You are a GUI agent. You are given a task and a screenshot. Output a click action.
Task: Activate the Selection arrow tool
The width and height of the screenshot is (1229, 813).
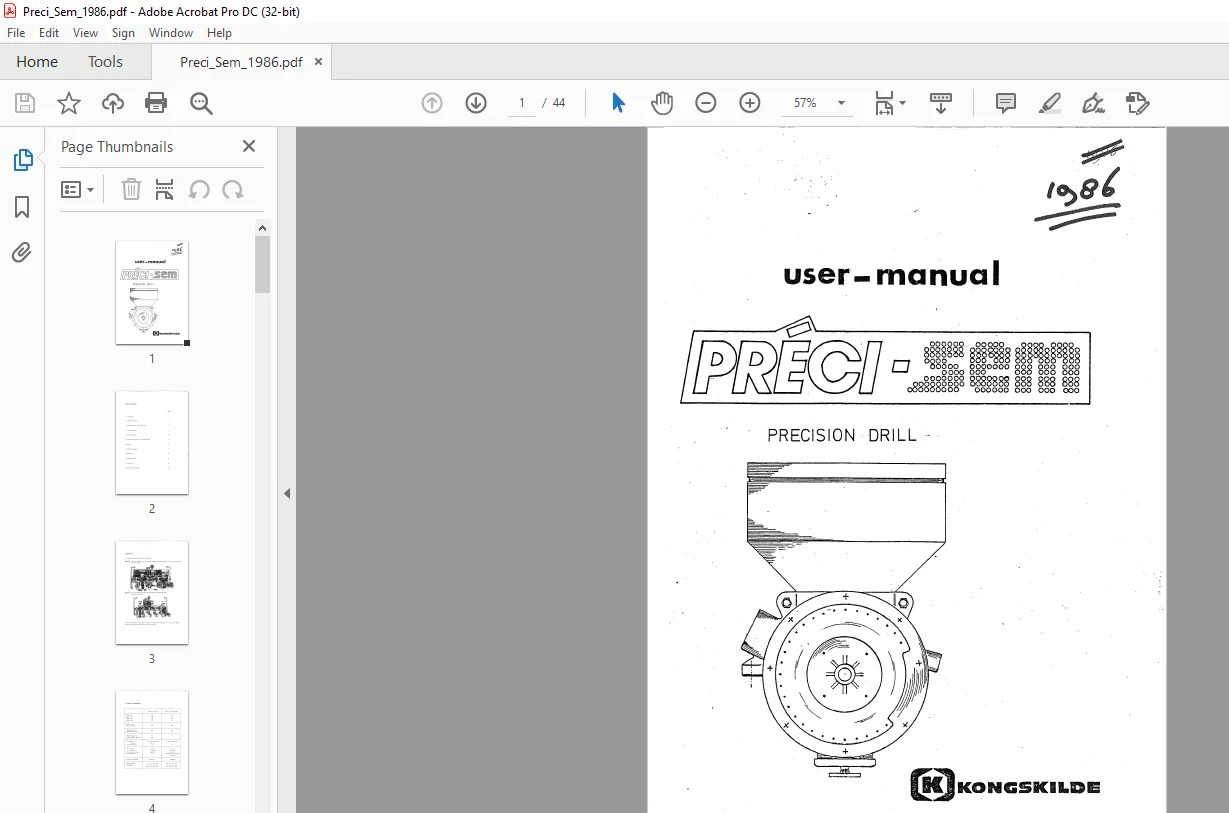click(x=618, y=103)
